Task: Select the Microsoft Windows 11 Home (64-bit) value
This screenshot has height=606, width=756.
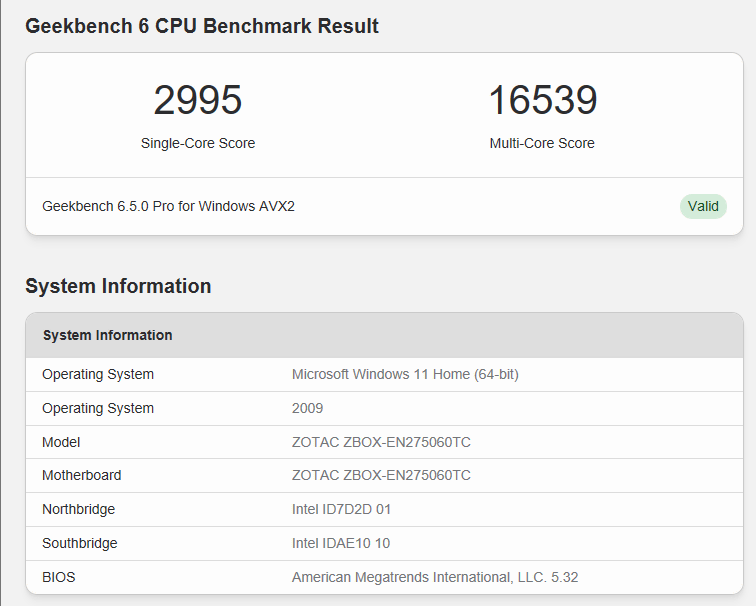Action: (405, 374)
